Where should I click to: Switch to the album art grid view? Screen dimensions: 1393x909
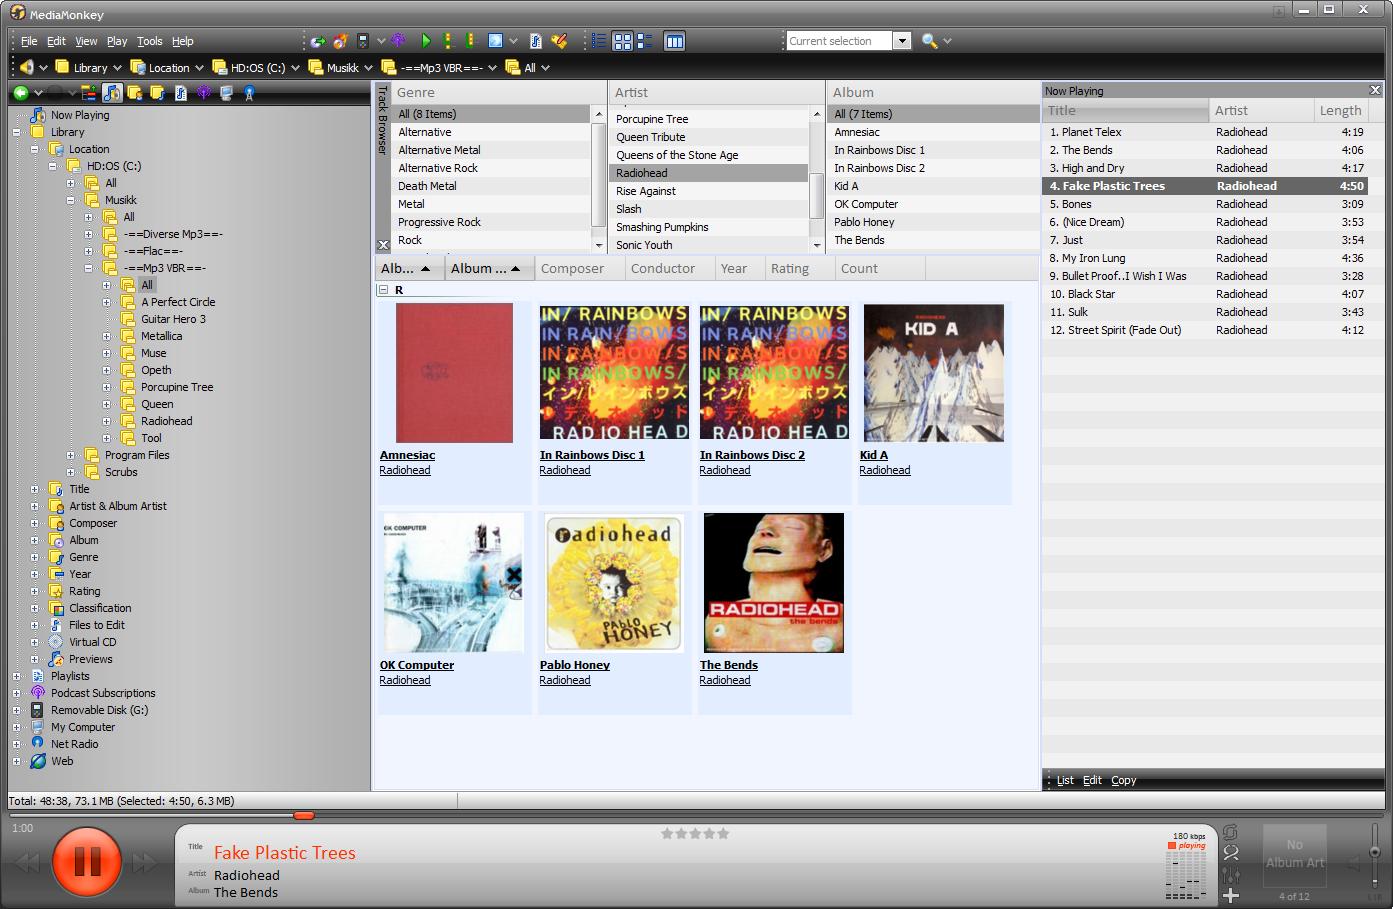click(x=622, y=41)
